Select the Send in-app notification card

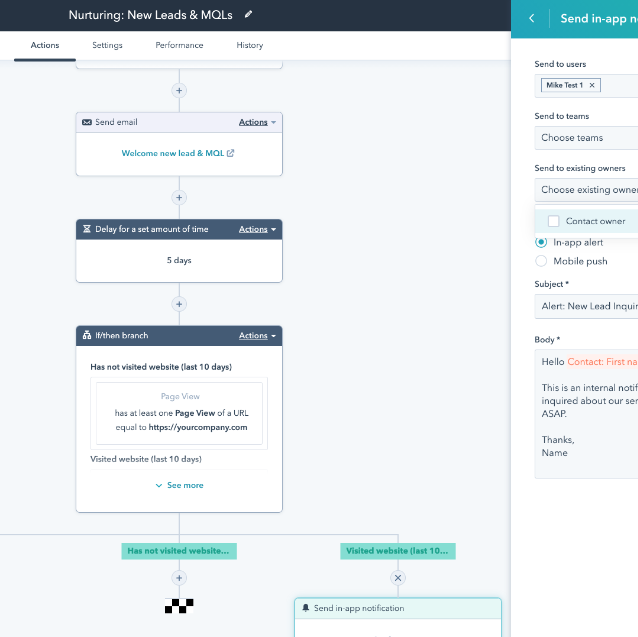pos(398,617)
